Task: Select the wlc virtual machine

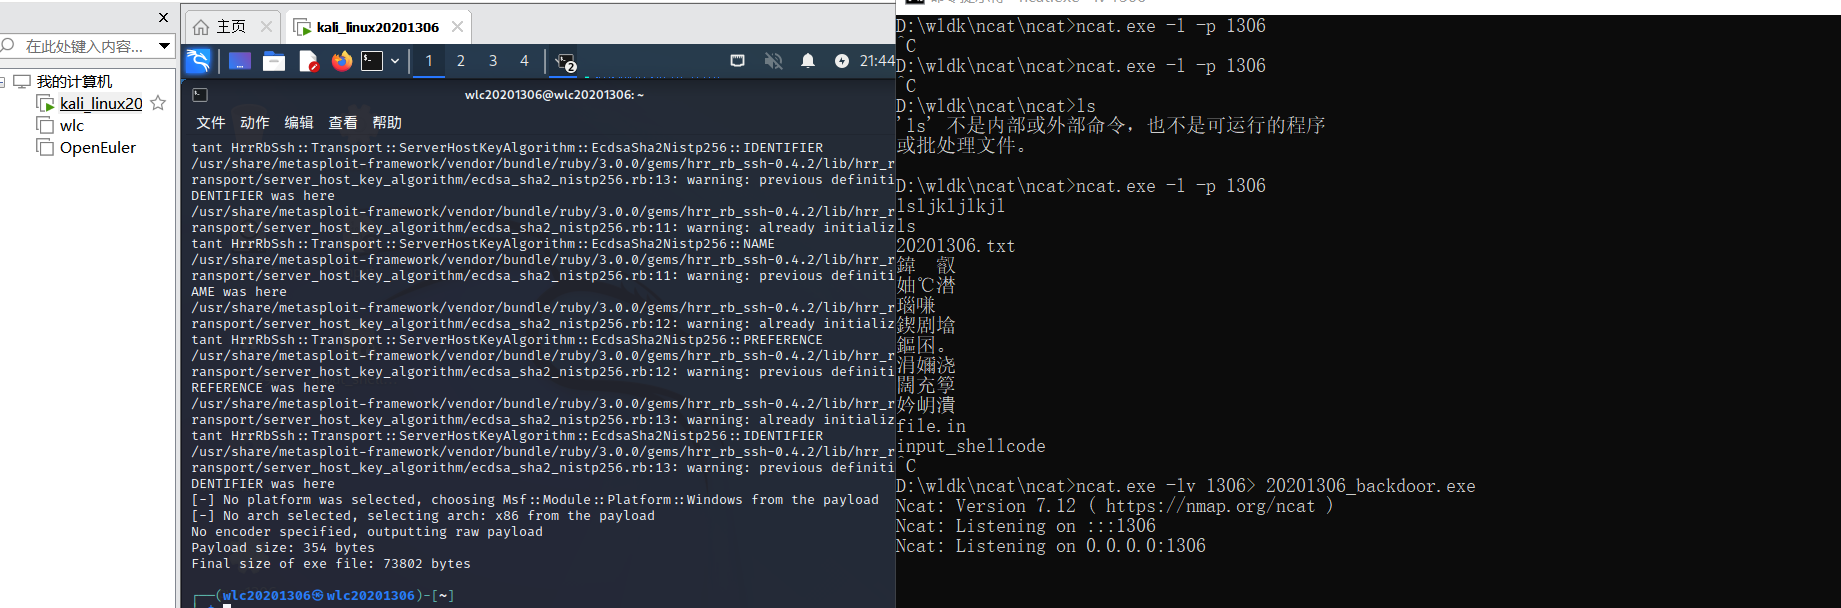Action: click(x=72, y=126)
